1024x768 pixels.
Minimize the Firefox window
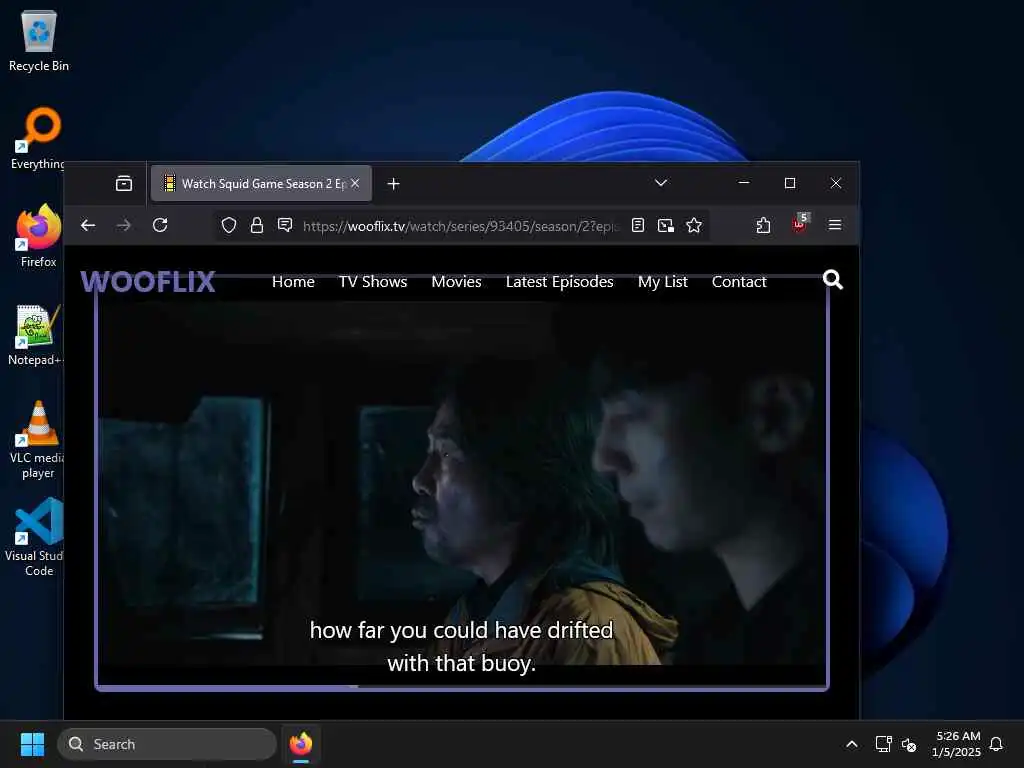click(x=744, y=183)
